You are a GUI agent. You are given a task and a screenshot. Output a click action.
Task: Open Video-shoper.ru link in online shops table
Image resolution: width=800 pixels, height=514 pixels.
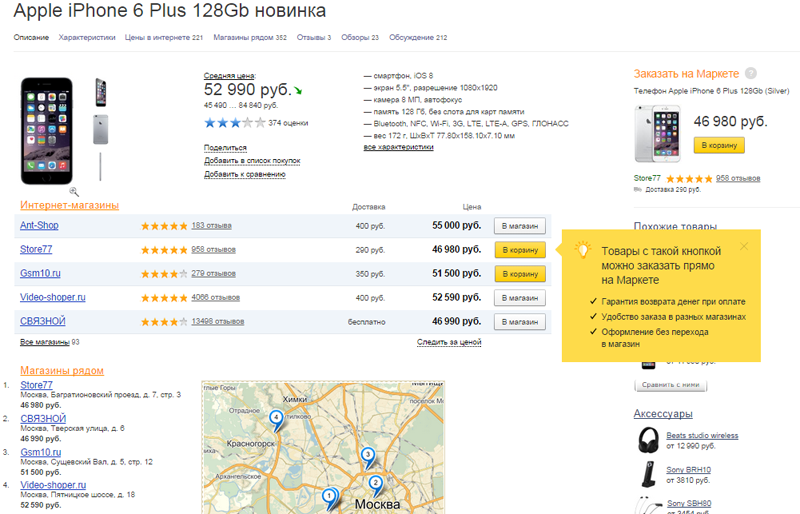click(53, 297)
